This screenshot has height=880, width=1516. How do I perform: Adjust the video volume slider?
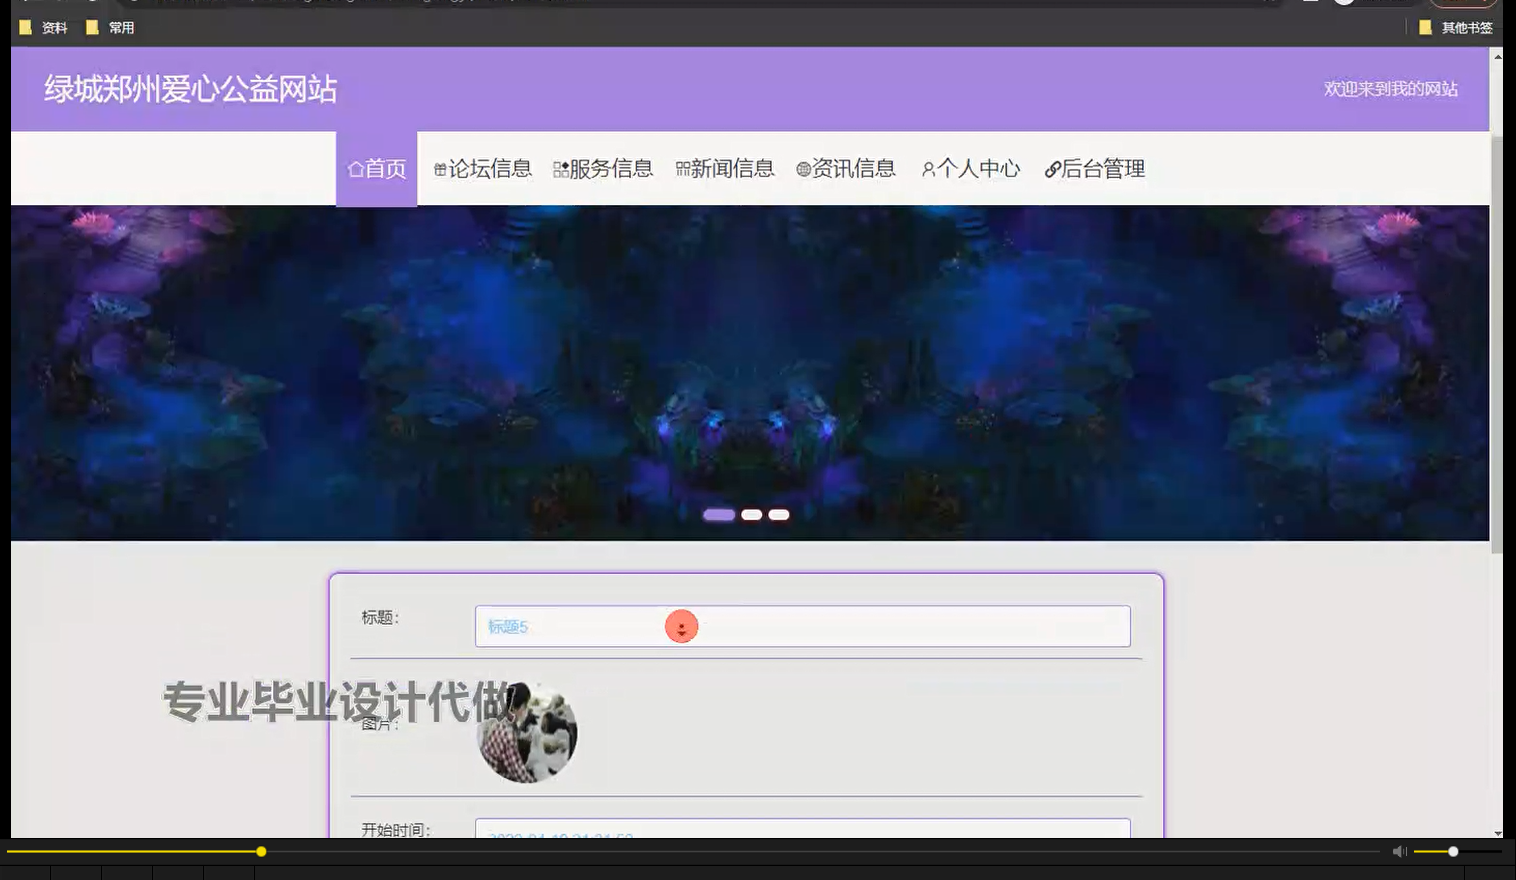coord(1458,851)
